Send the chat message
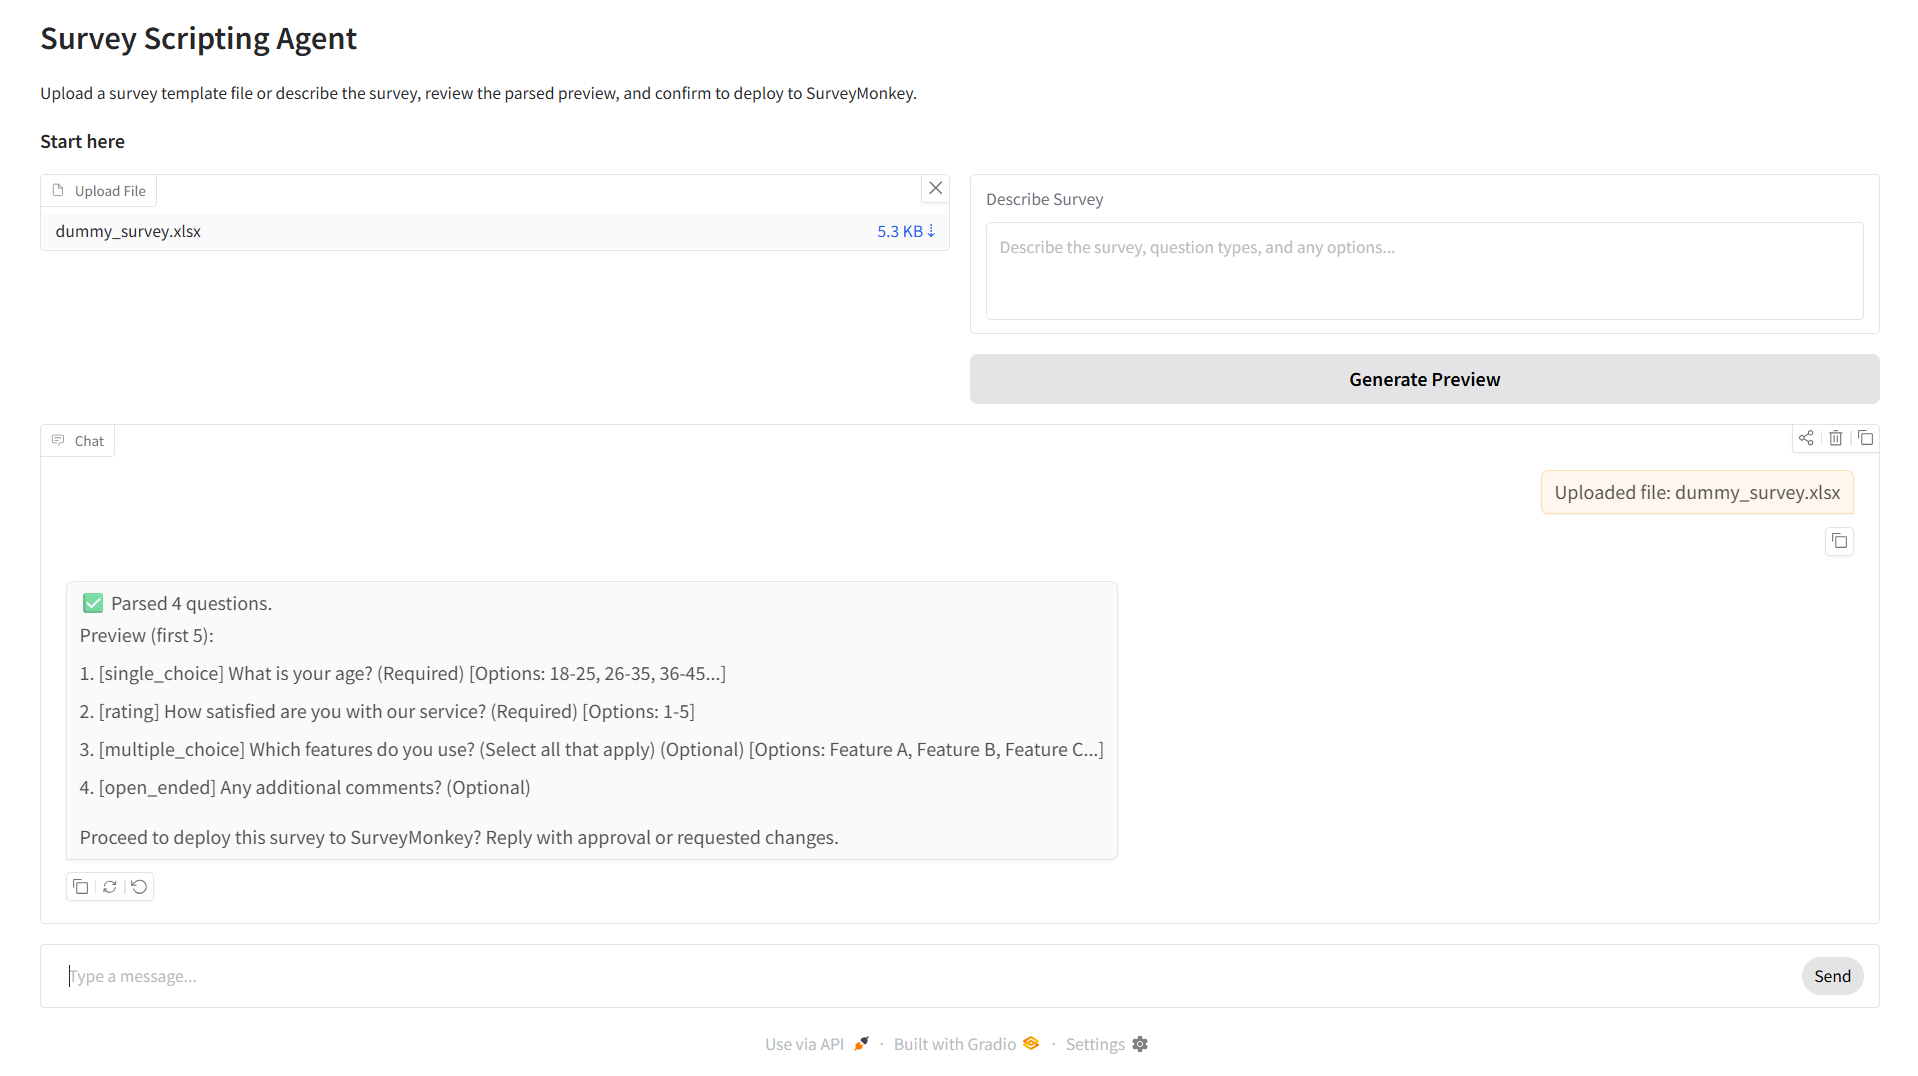This screenshot has height=1076, width=1918. point(1831,976)
